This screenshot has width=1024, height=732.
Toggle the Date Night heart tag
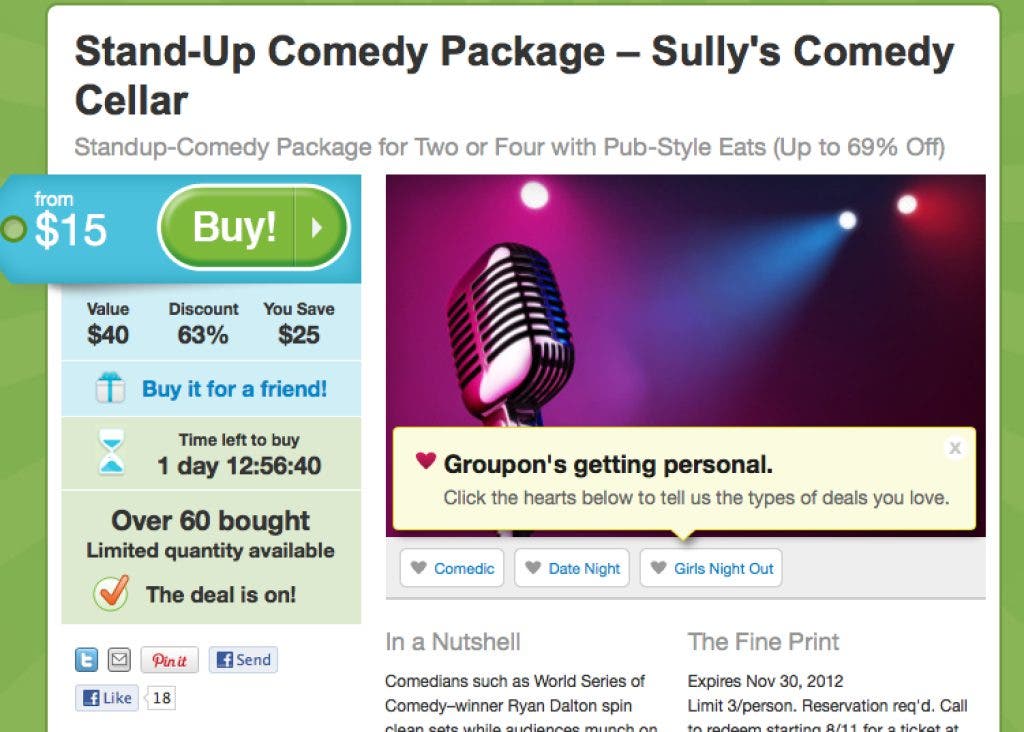pos(572,568)
